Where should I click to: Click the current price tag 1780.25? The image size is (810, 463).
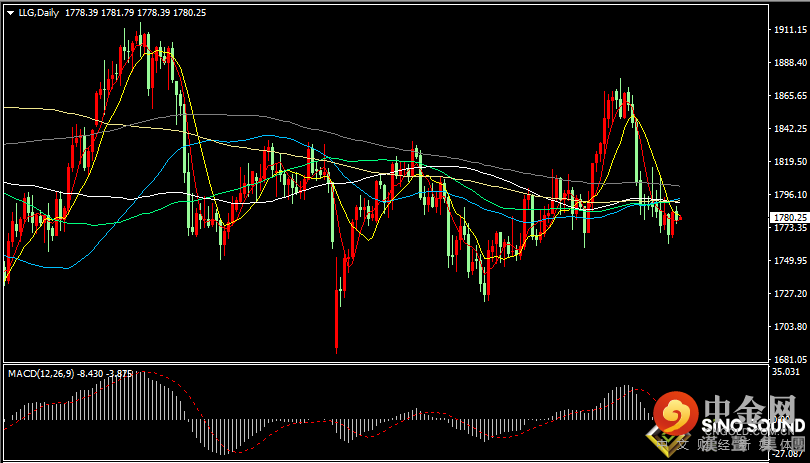[x=788, y=218]
